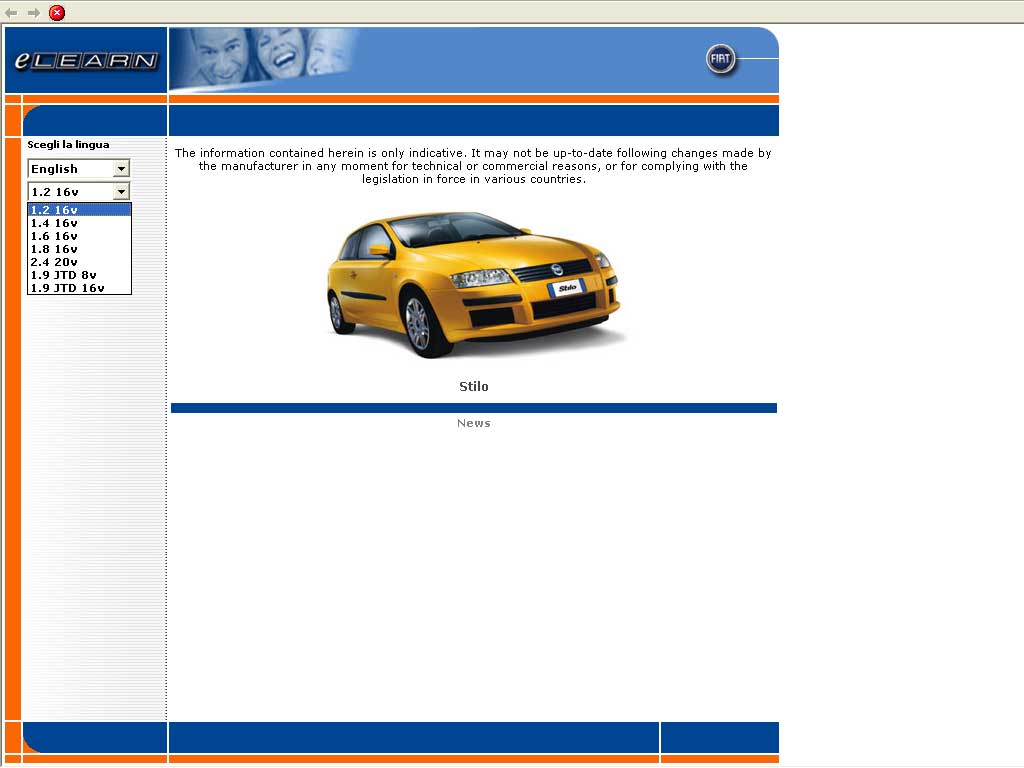The width and height of the screenshot is (1024, 768).
Task: Choose the 1.8 16v engine option
Action: click(79, 249)
